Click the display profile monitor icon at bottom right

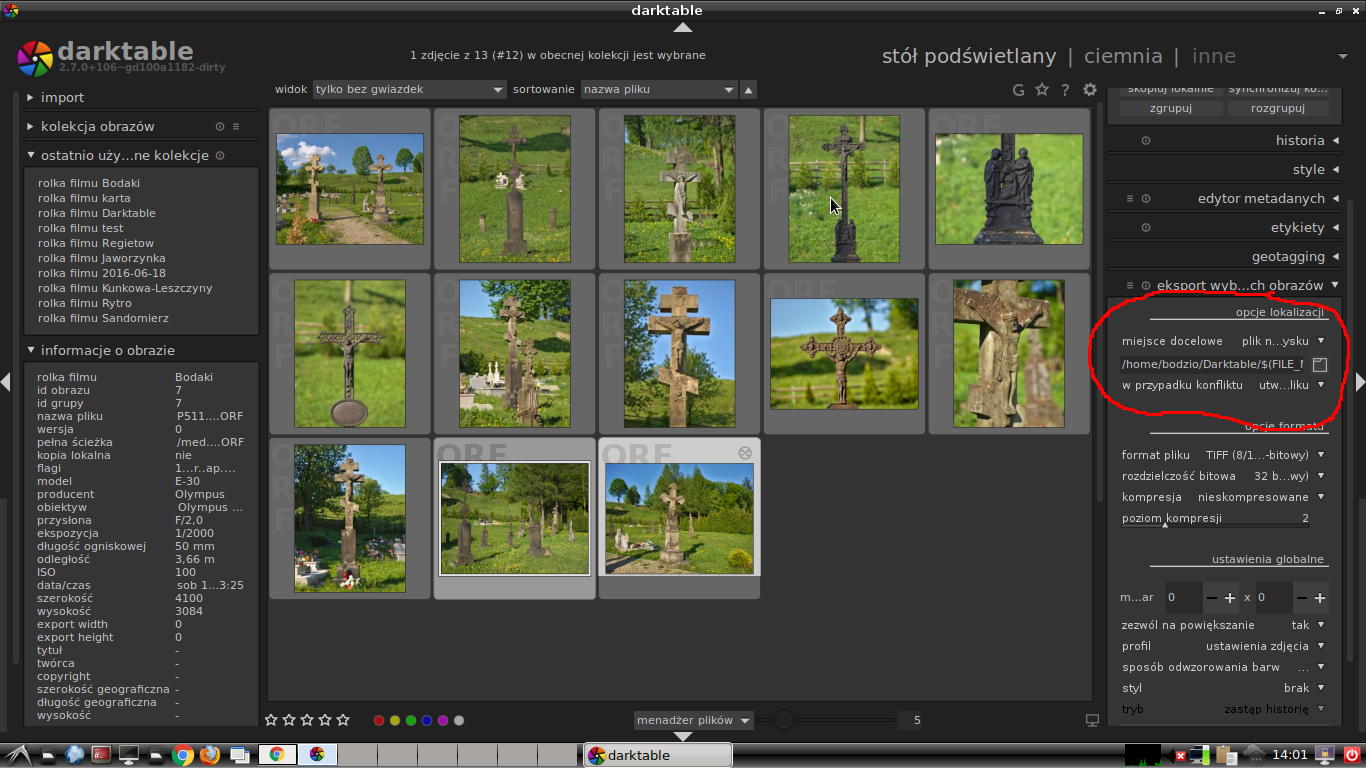click(x=1092, y=720)
